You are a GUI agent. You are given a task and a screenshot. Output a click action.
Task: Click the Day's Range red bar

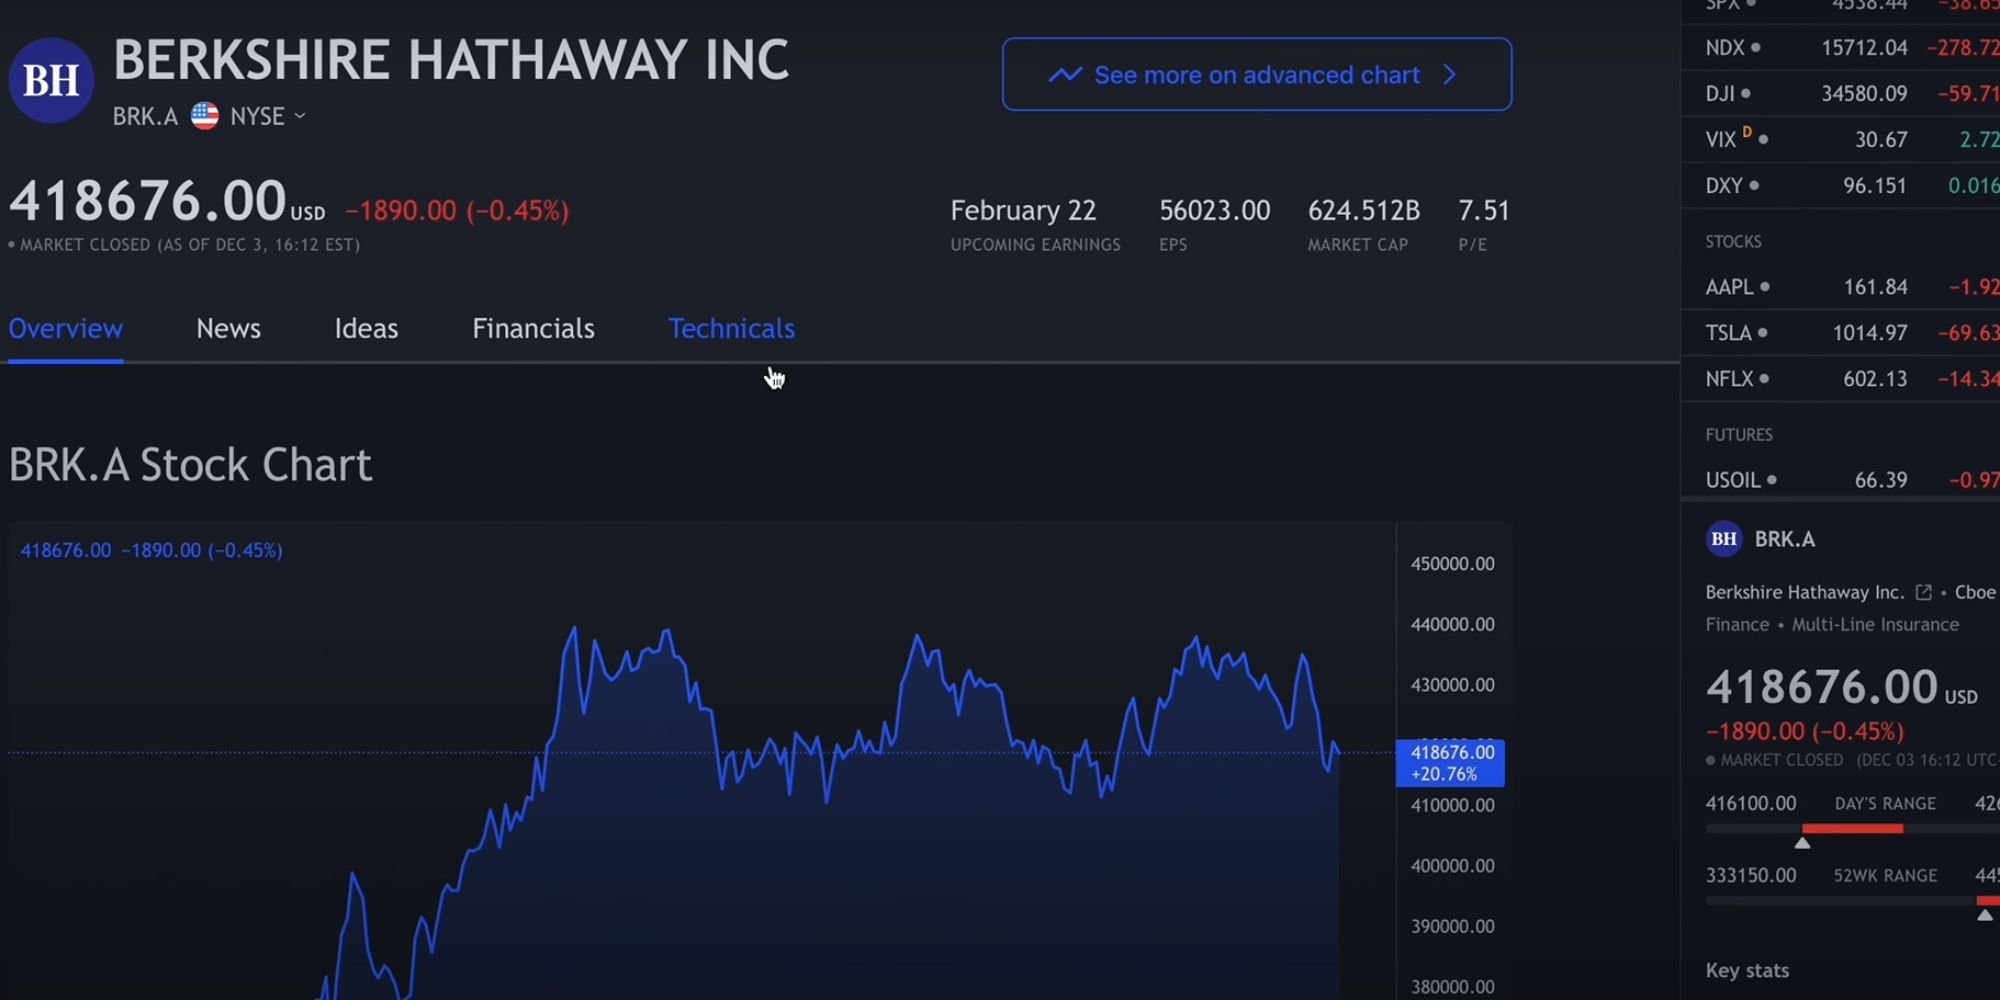(1852, 829)
